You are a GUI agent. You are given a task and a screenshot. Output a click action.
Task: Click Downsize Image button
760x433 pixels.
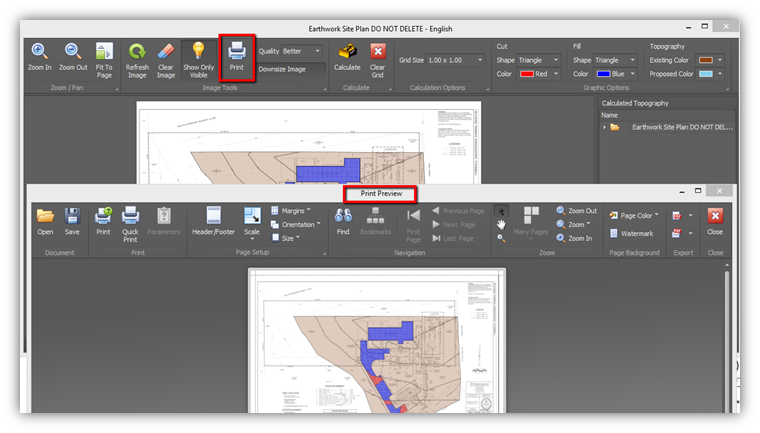pyautogui.click(x=290, y=69)
